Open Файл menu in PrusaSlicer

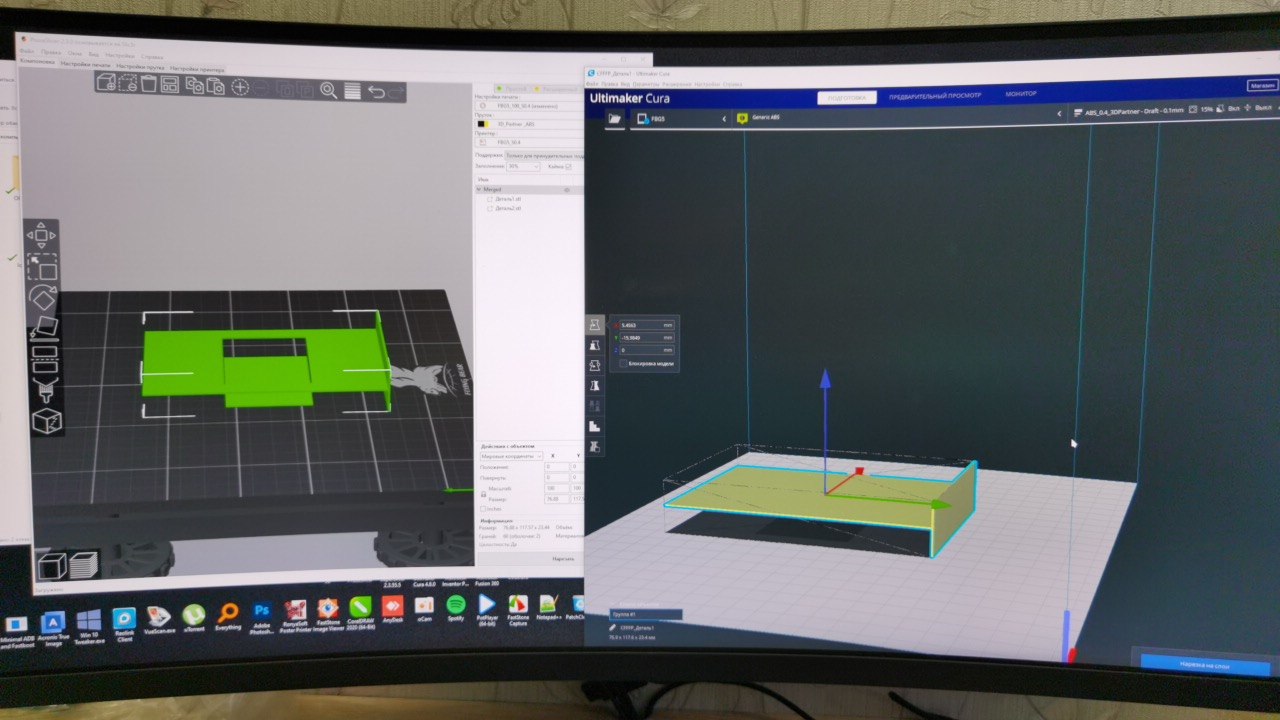pos(27,52)
